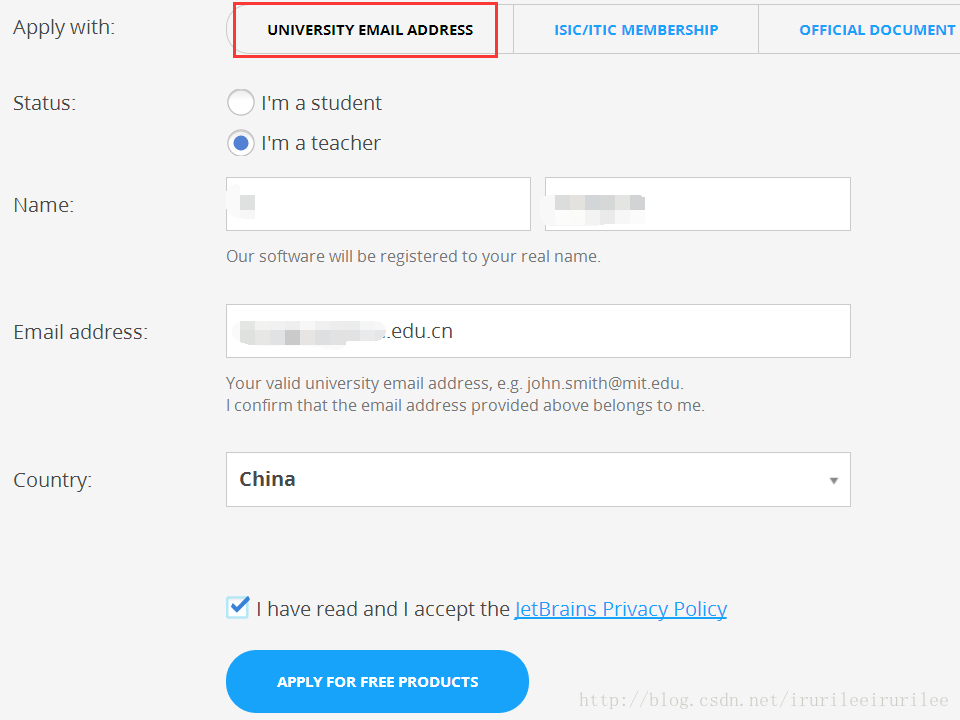The height and width of the screenshot is (720, 960).
Task: Click the "I'm a student" label text
Action: coord(321,103)
